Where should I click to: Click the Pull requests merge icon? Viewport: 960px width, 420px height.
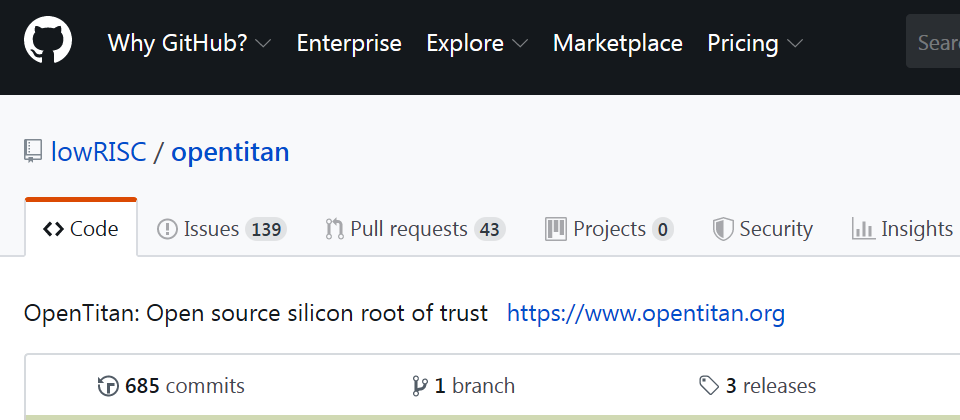[x=335, y=229]
